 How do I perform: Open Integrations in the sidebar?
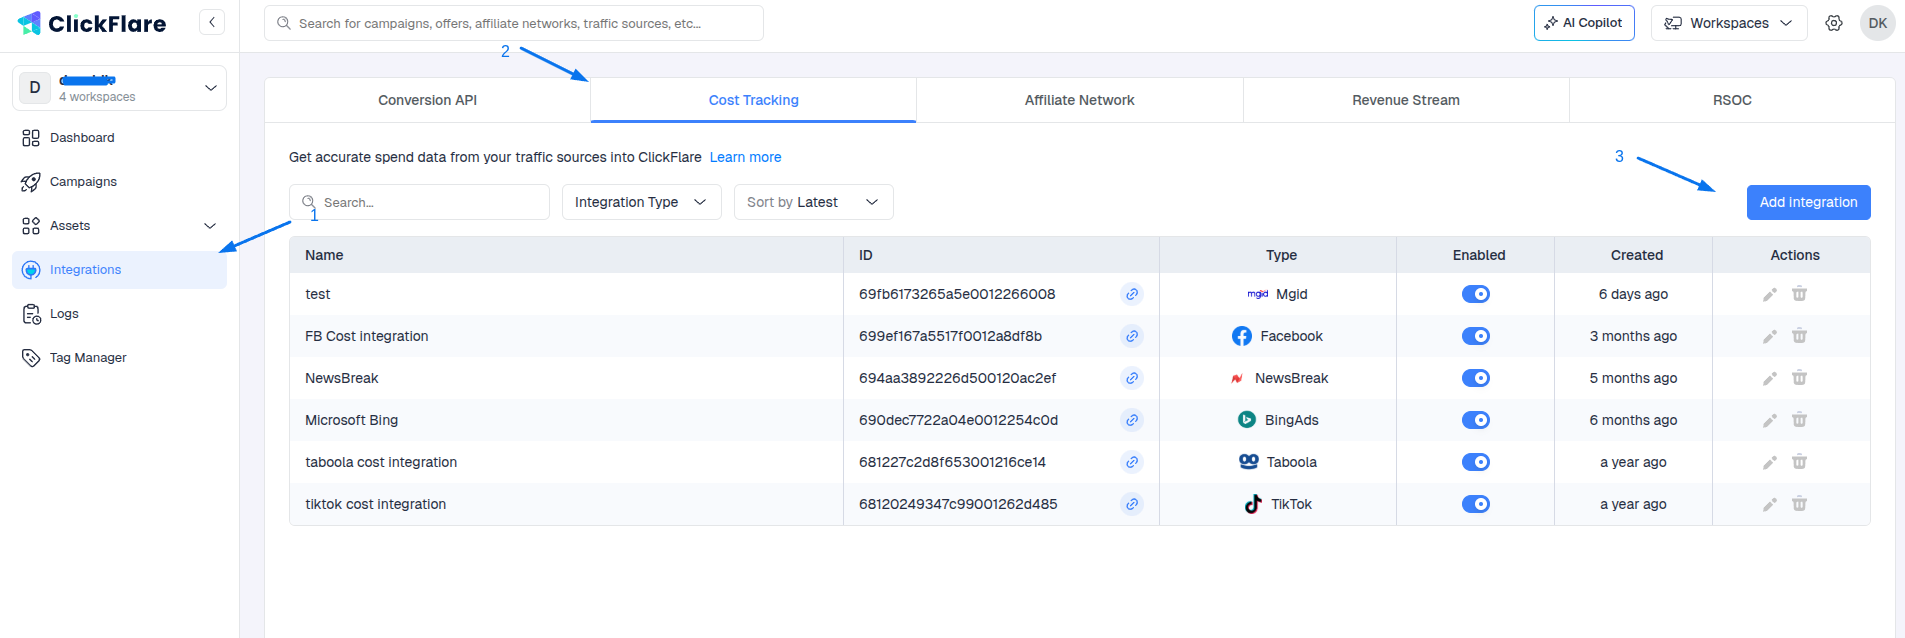pos(119,270)
